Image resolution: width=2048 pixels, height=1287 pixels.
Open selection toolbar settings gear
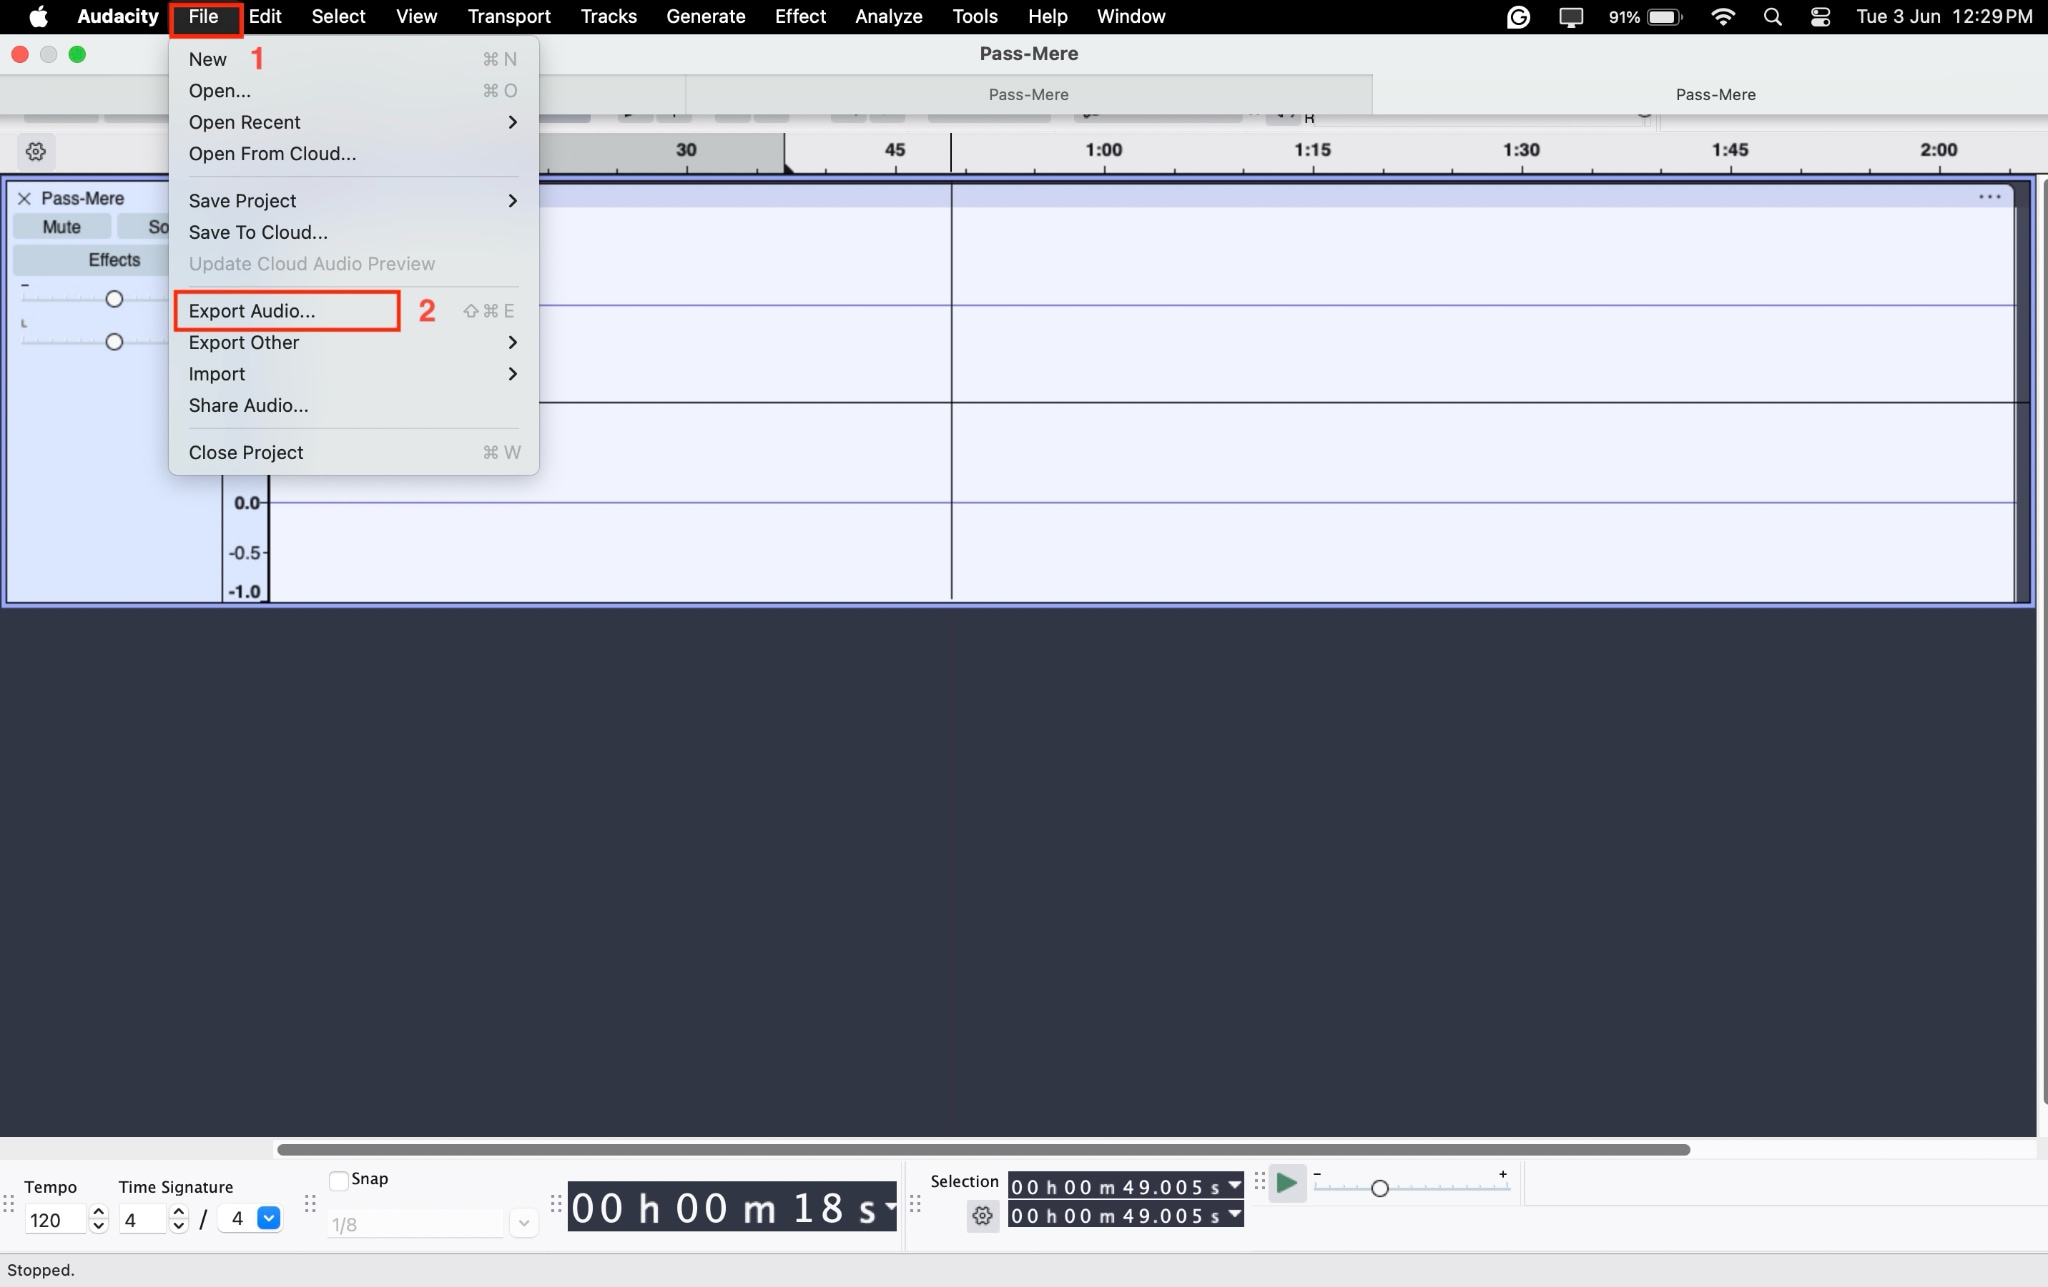[x=982, y=1216]
